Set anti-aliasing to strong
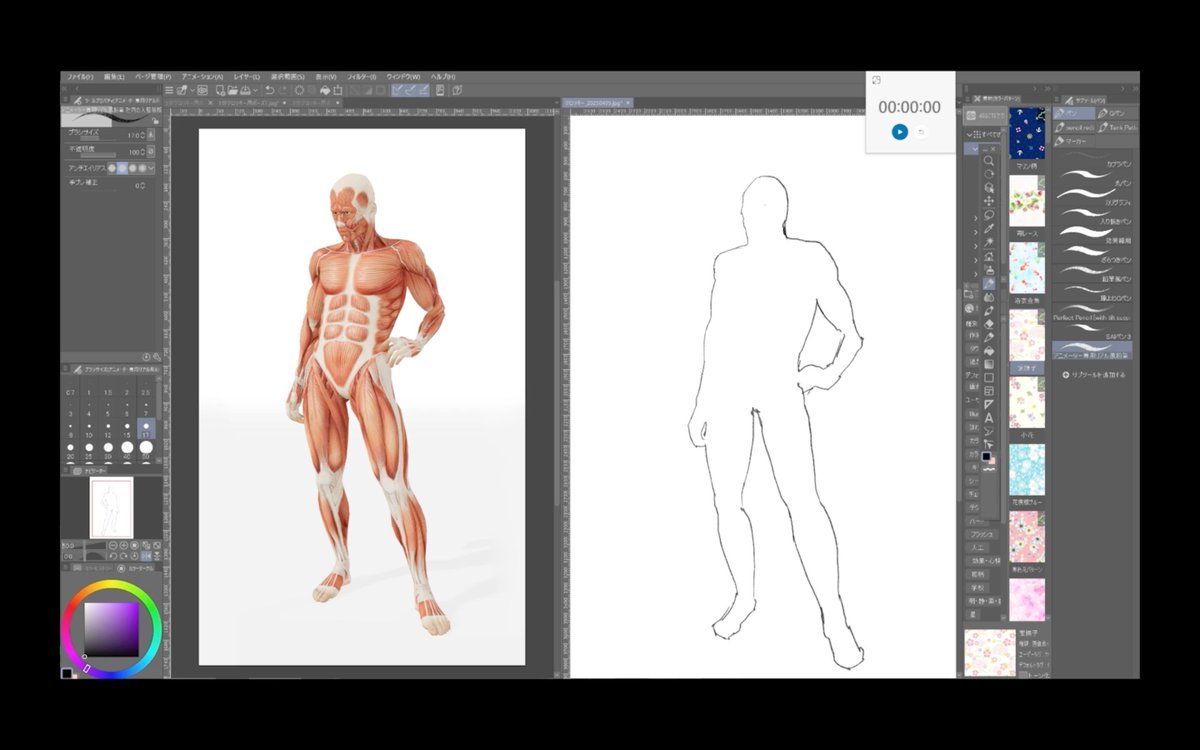 pos(142,168)
